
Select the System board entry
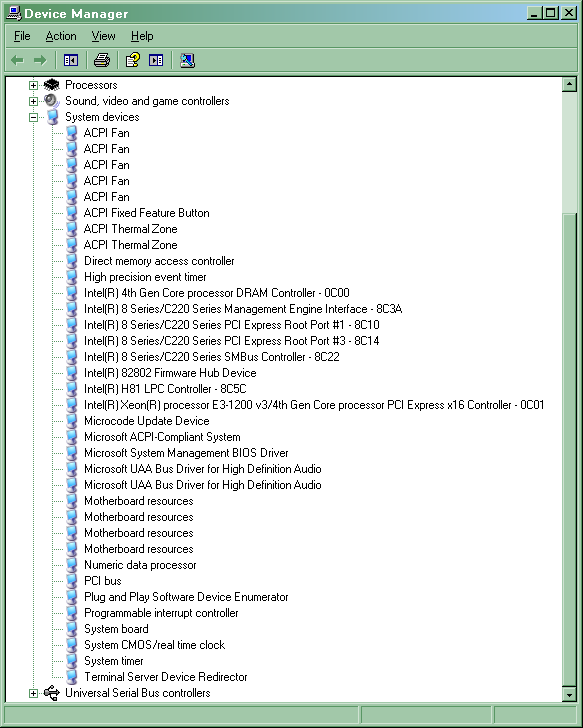tap(116, 629)
